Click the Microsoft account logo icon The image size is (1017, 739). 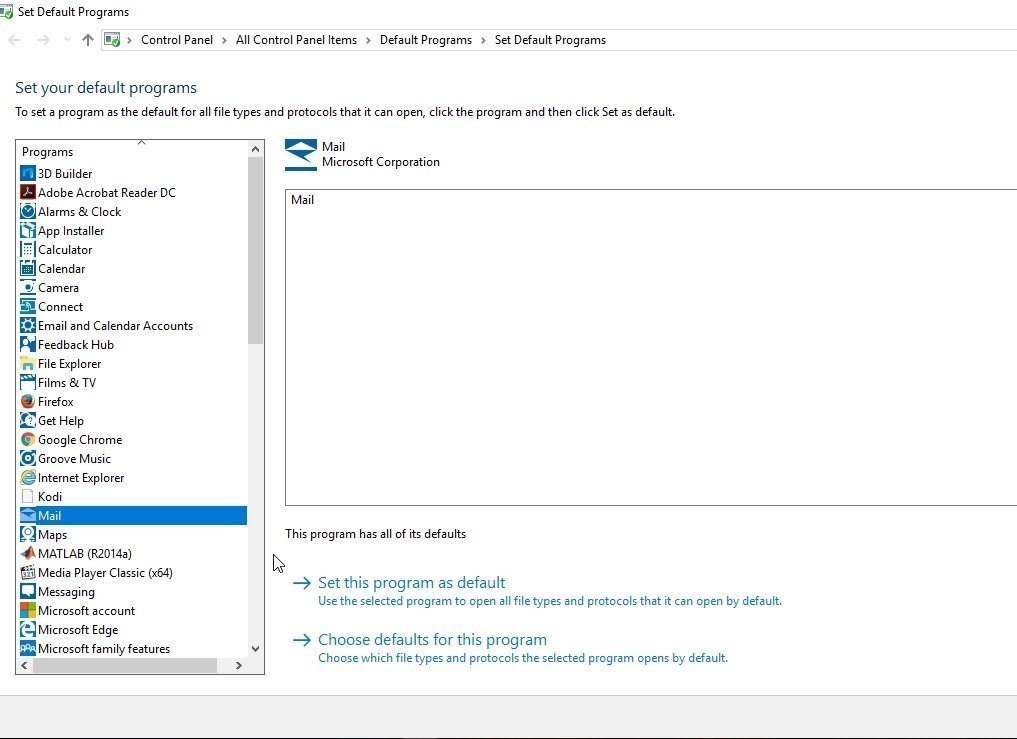pos(27,611)
